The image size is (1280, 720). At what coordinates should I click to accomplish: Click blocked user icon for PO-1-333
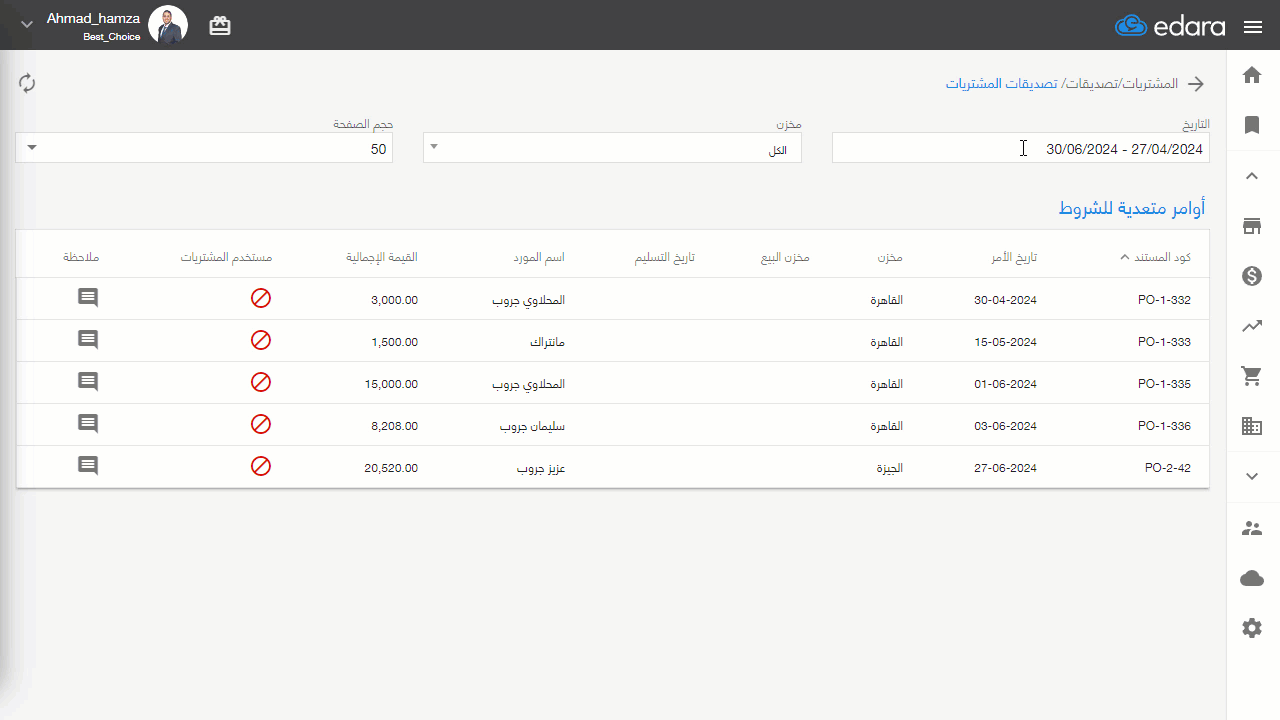[x=261, y=340]
